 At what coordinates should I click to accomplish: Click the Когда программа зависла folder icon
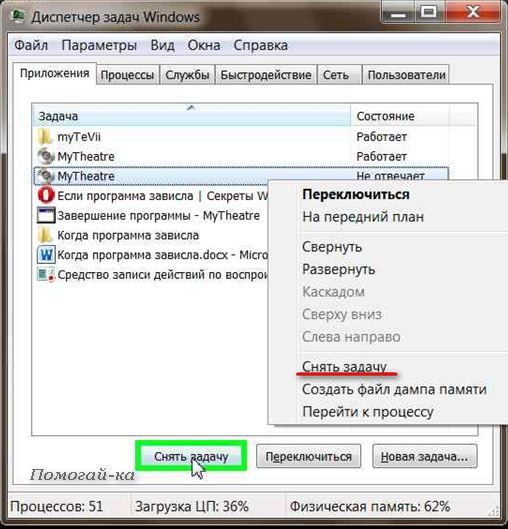45,235
